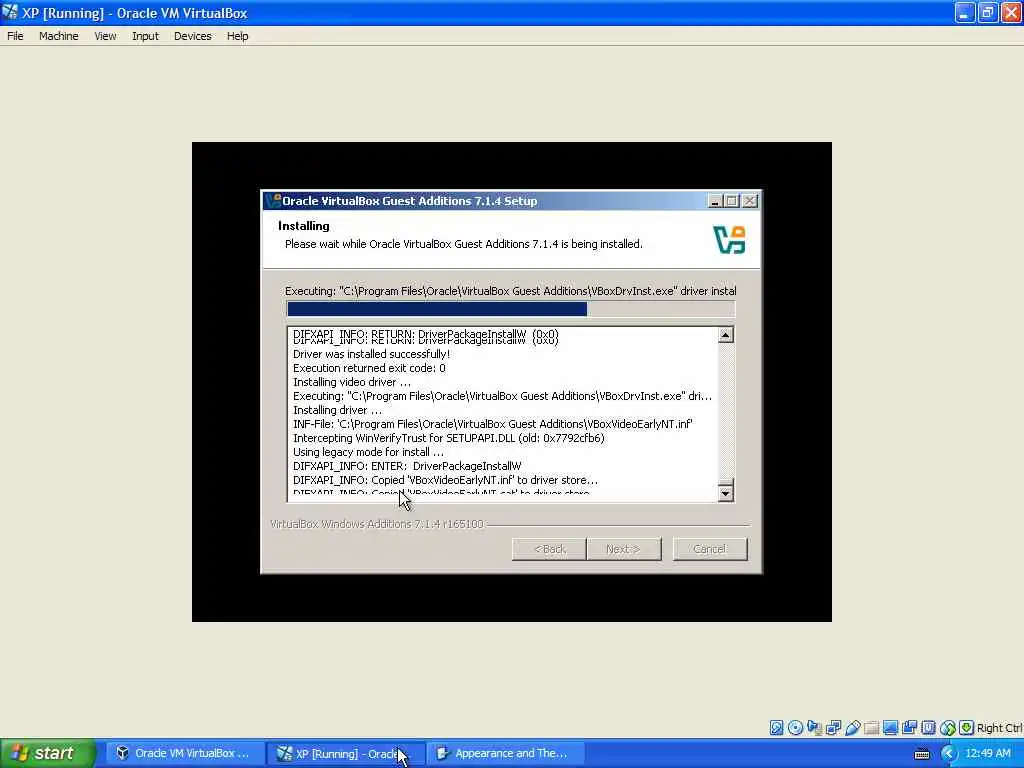This screenshot has height=768, width=1024.
Task: Click Cancel in Guest Additions setup
Action: (710, 549)
